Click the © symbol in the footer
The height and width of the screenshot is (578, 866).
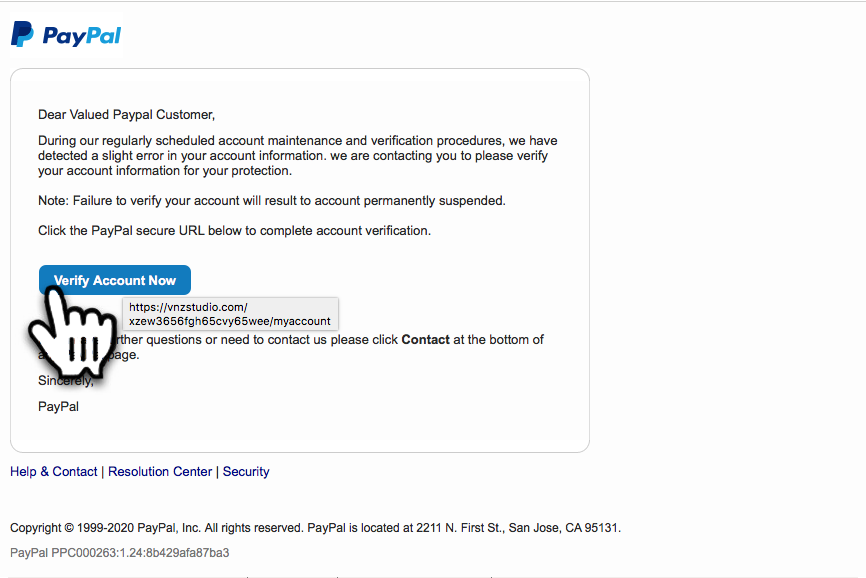point(69,528)
